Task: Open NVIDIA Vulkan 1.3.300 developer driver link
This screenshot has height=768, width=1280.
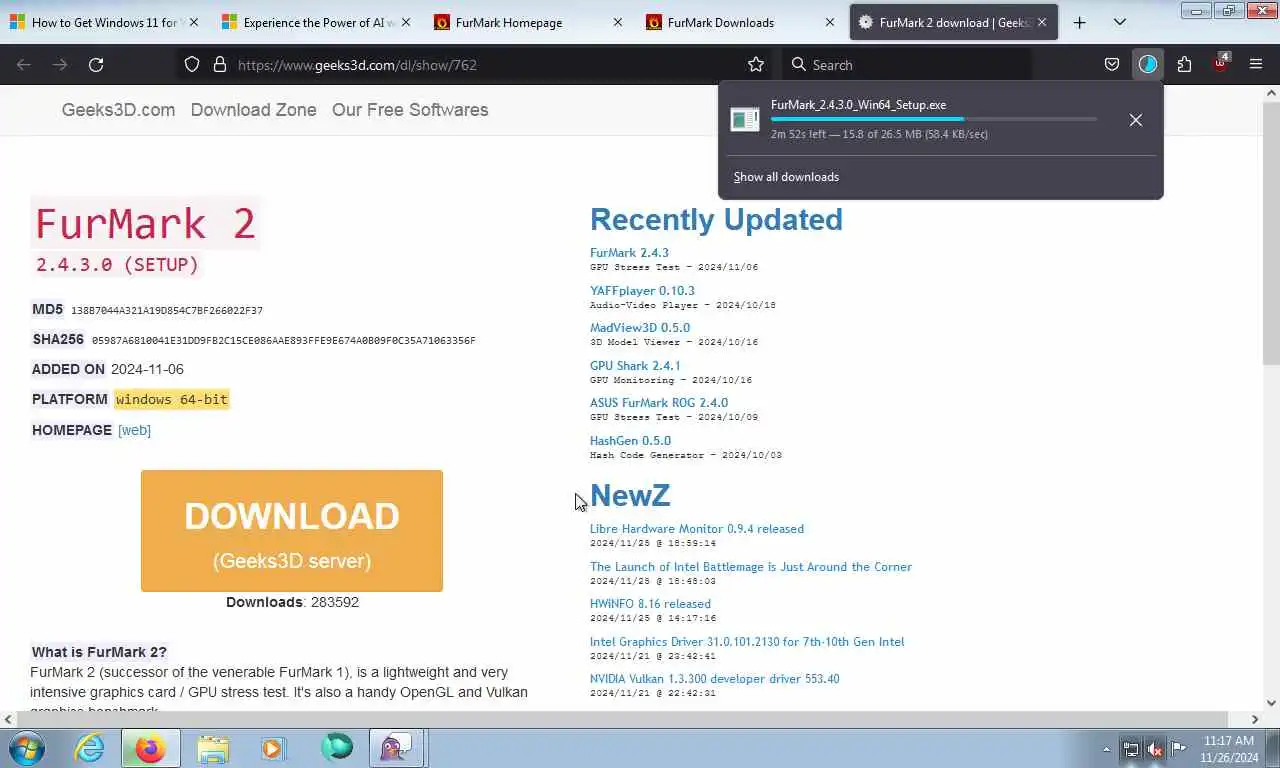Action: 714,679
